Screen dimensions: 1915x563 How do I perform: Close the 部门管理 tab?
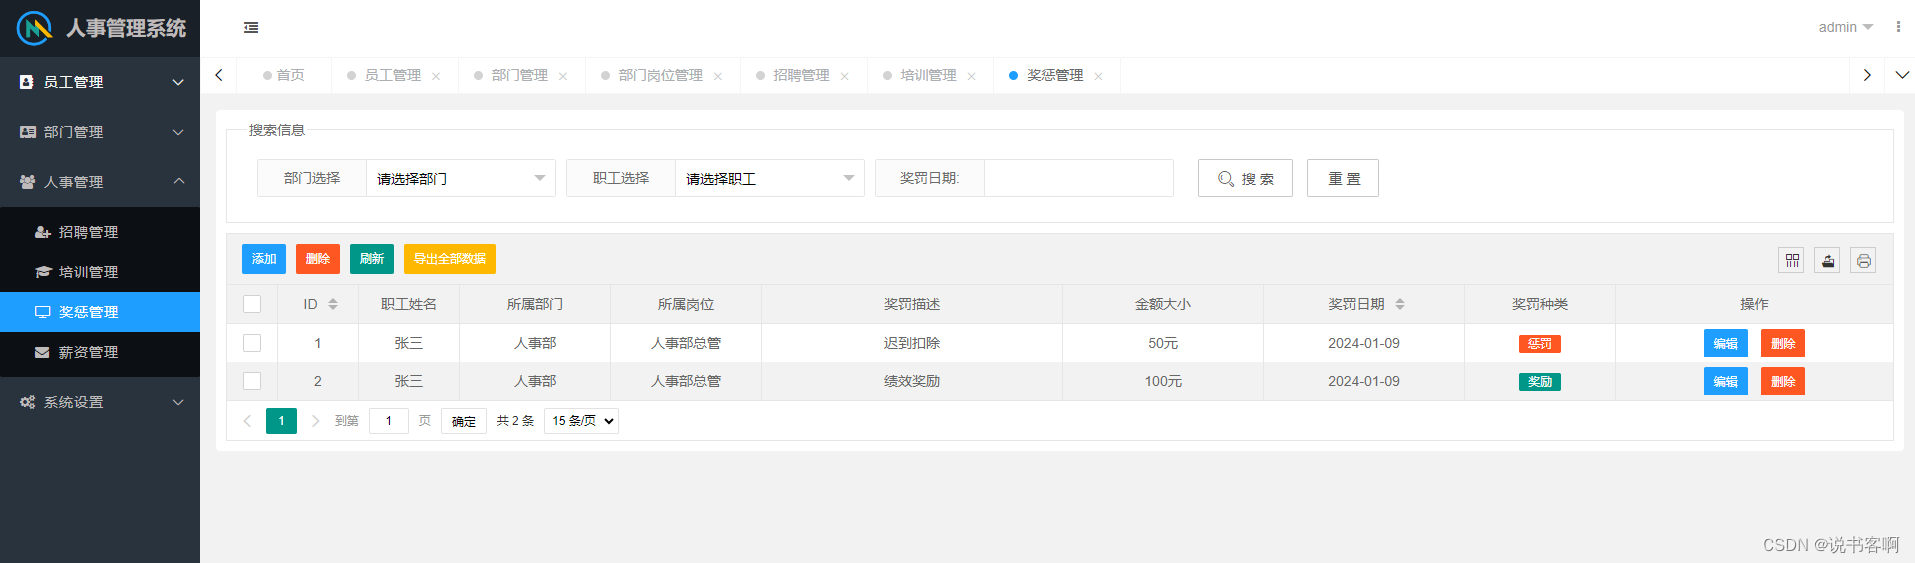[x=563, y=76]
